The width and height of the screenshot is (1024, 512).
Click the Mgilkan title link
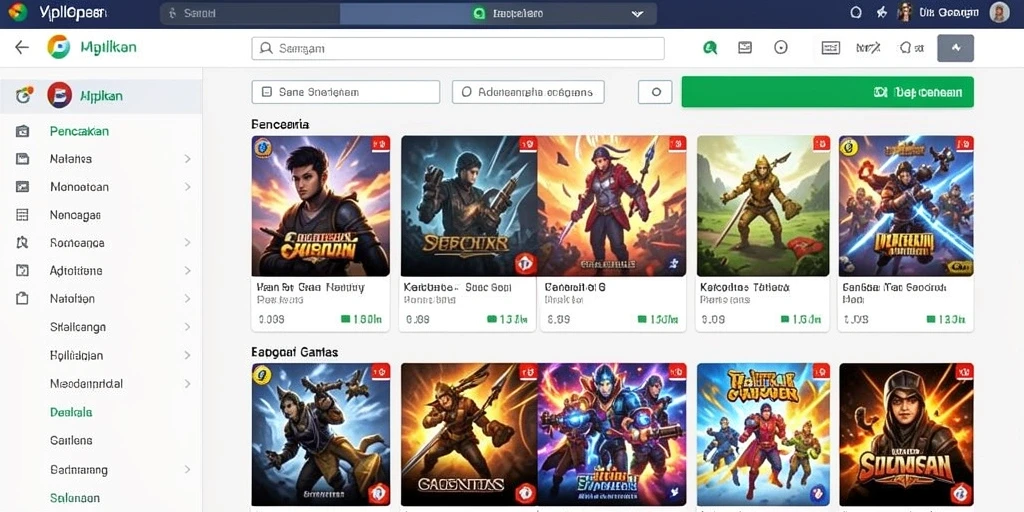point(108,47)
